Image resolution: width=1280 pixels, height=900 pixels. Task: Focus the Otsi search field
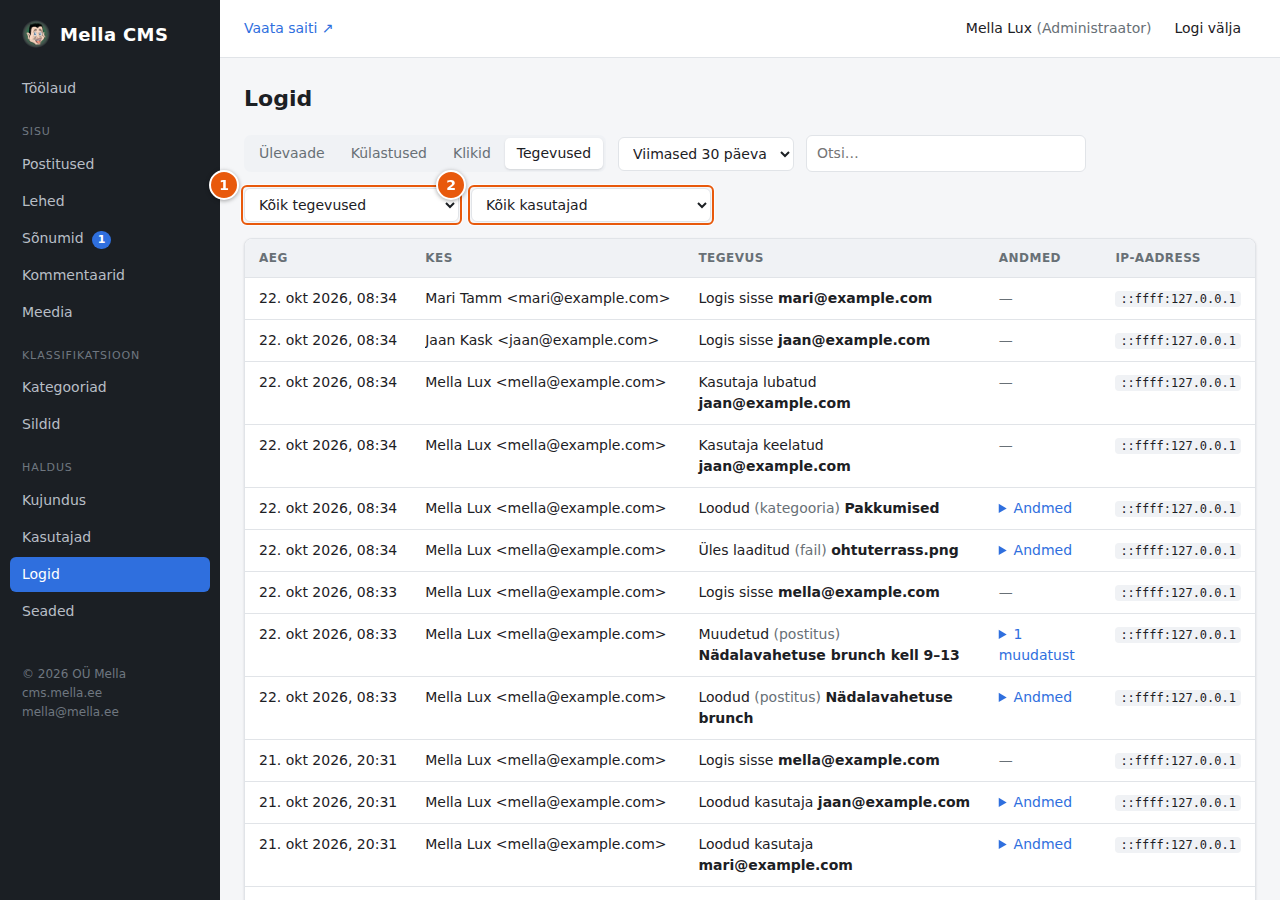(x=946, y=153)
